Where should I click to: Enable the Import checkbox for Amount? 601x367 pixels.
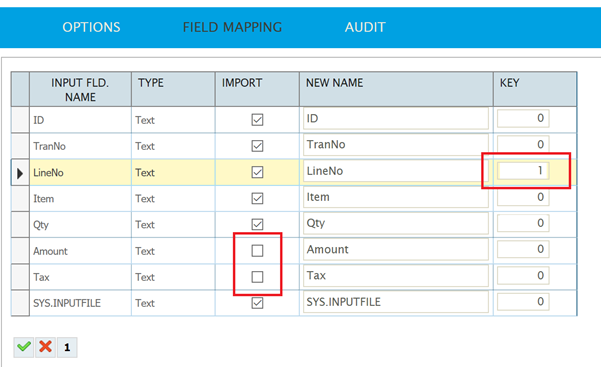pos(257,251)
